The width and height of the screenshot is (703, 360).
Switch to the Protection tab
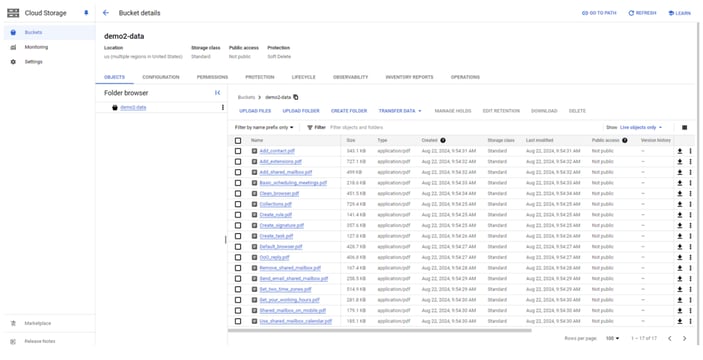[260, 77]
